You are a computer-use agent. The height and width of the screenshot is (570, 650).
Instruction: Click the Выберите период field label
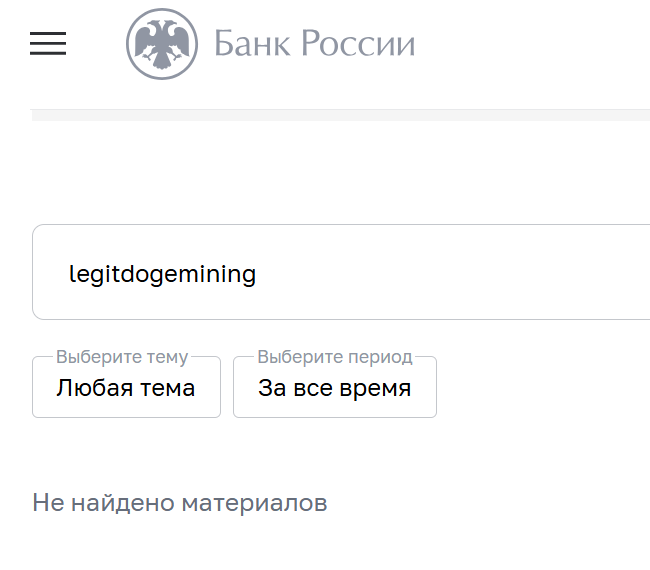(334, 357)
